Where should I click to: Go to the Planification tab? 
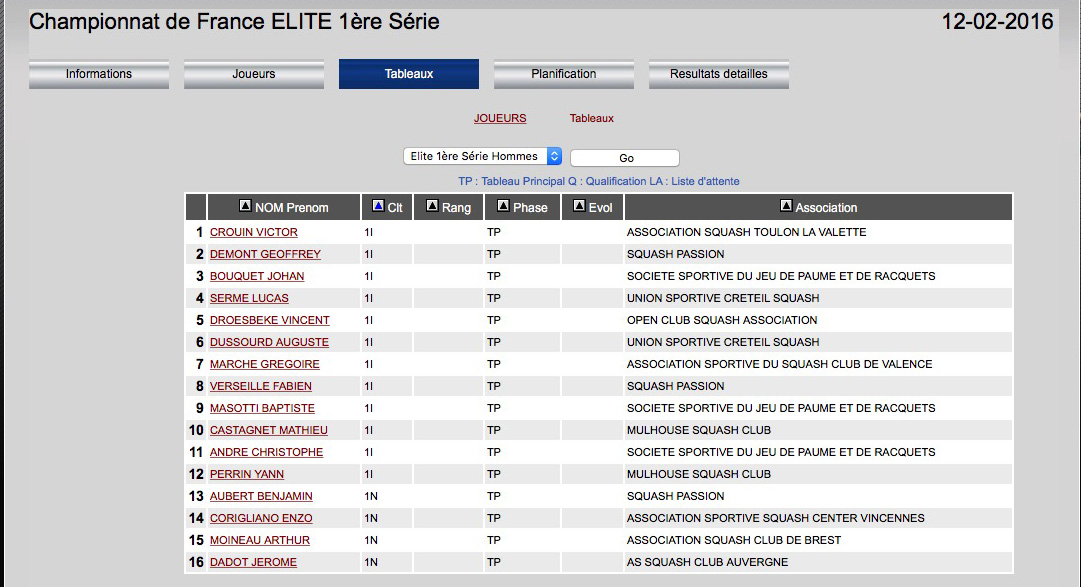click(564, 74)
